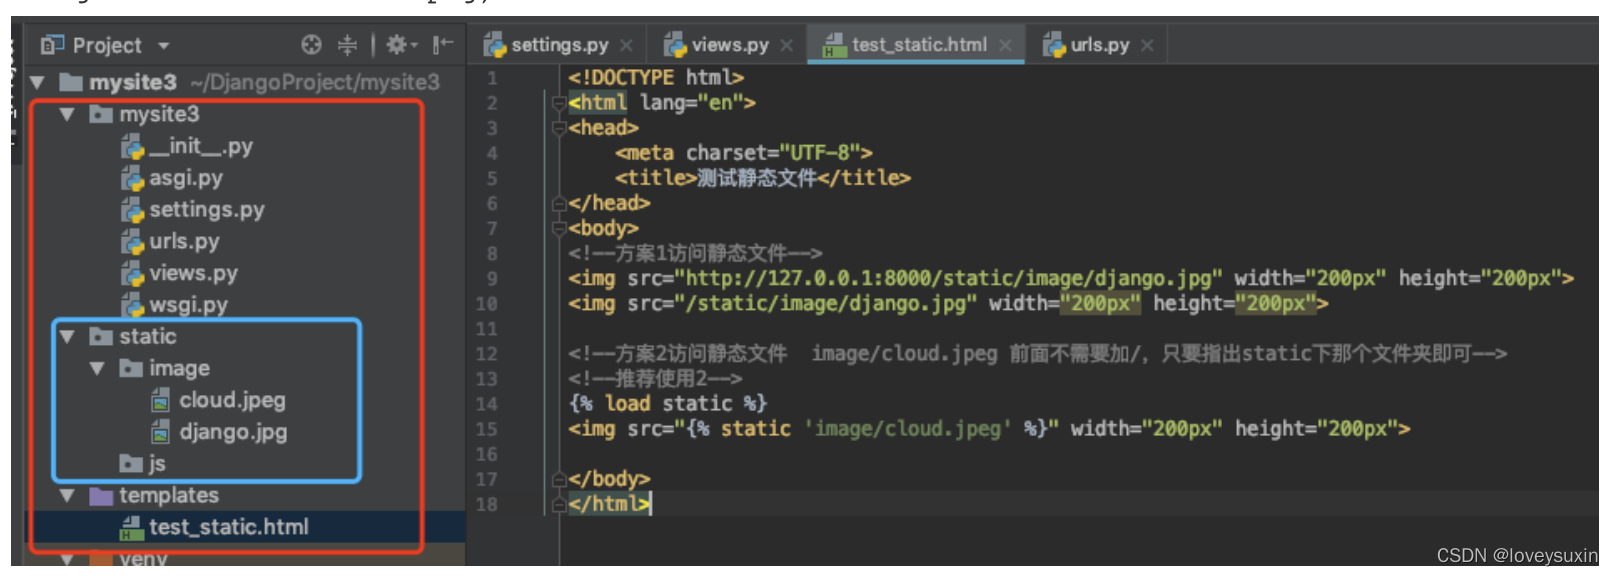Click line number 15 in the gutter
This screenshot has height=576, width=1614.
tap(487, 429)
